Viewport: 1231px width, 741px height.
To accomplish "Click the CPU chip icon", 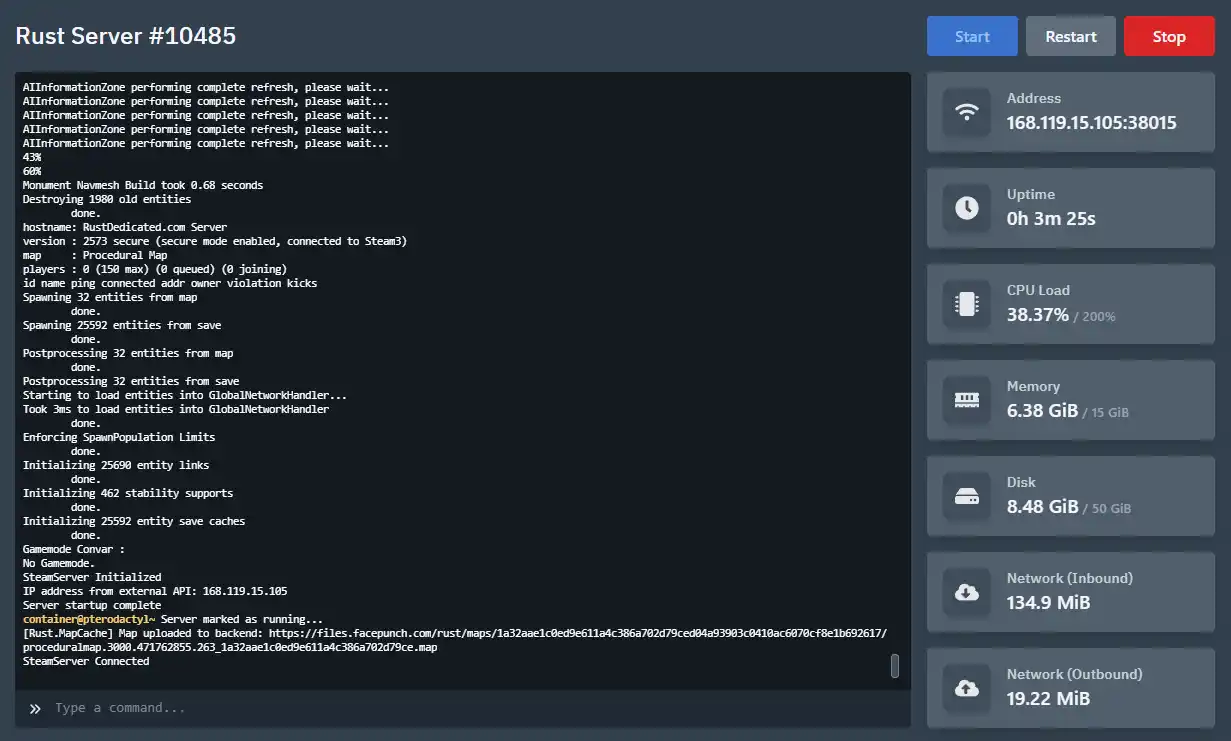I will point(967,304).
